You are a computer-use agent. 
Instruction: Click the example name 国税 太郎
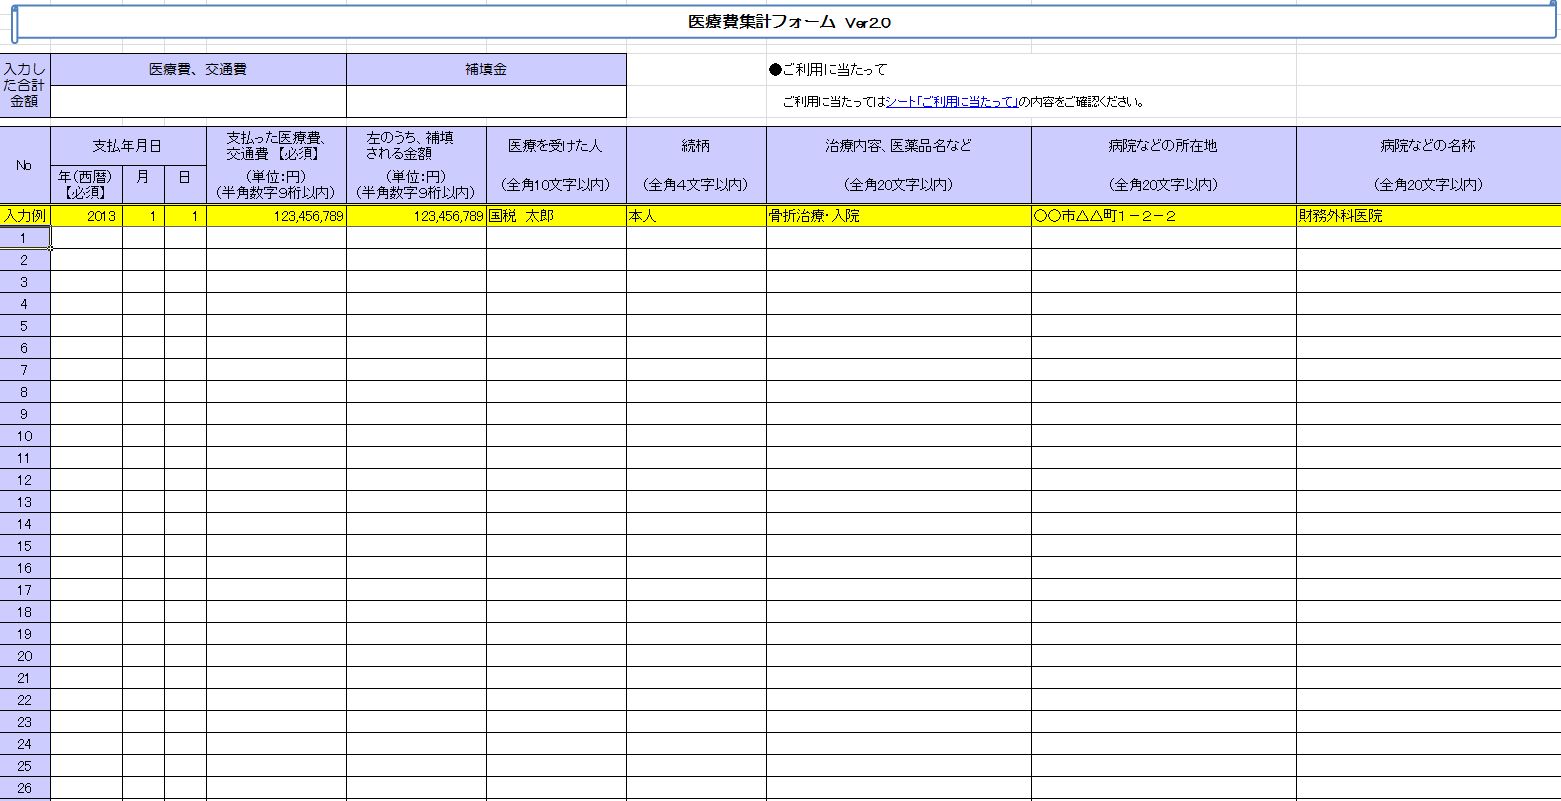[556, 215]
